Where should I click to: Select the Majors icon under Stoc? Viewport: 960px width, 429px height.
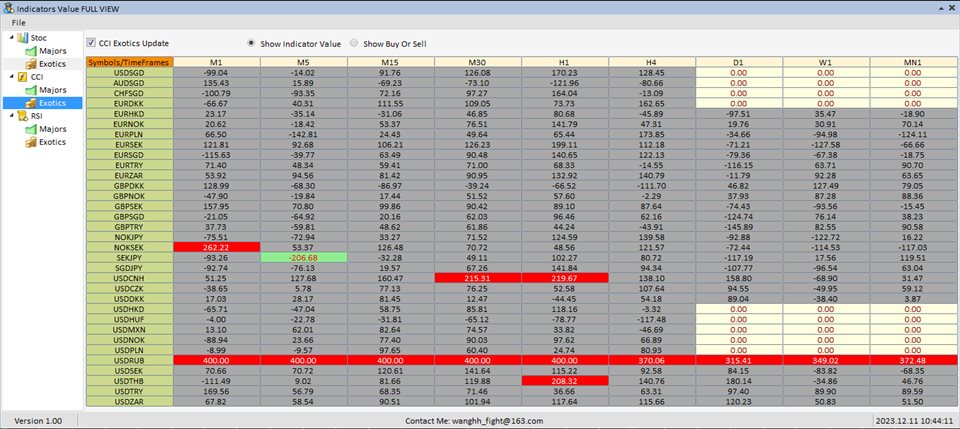coord(31,51)
